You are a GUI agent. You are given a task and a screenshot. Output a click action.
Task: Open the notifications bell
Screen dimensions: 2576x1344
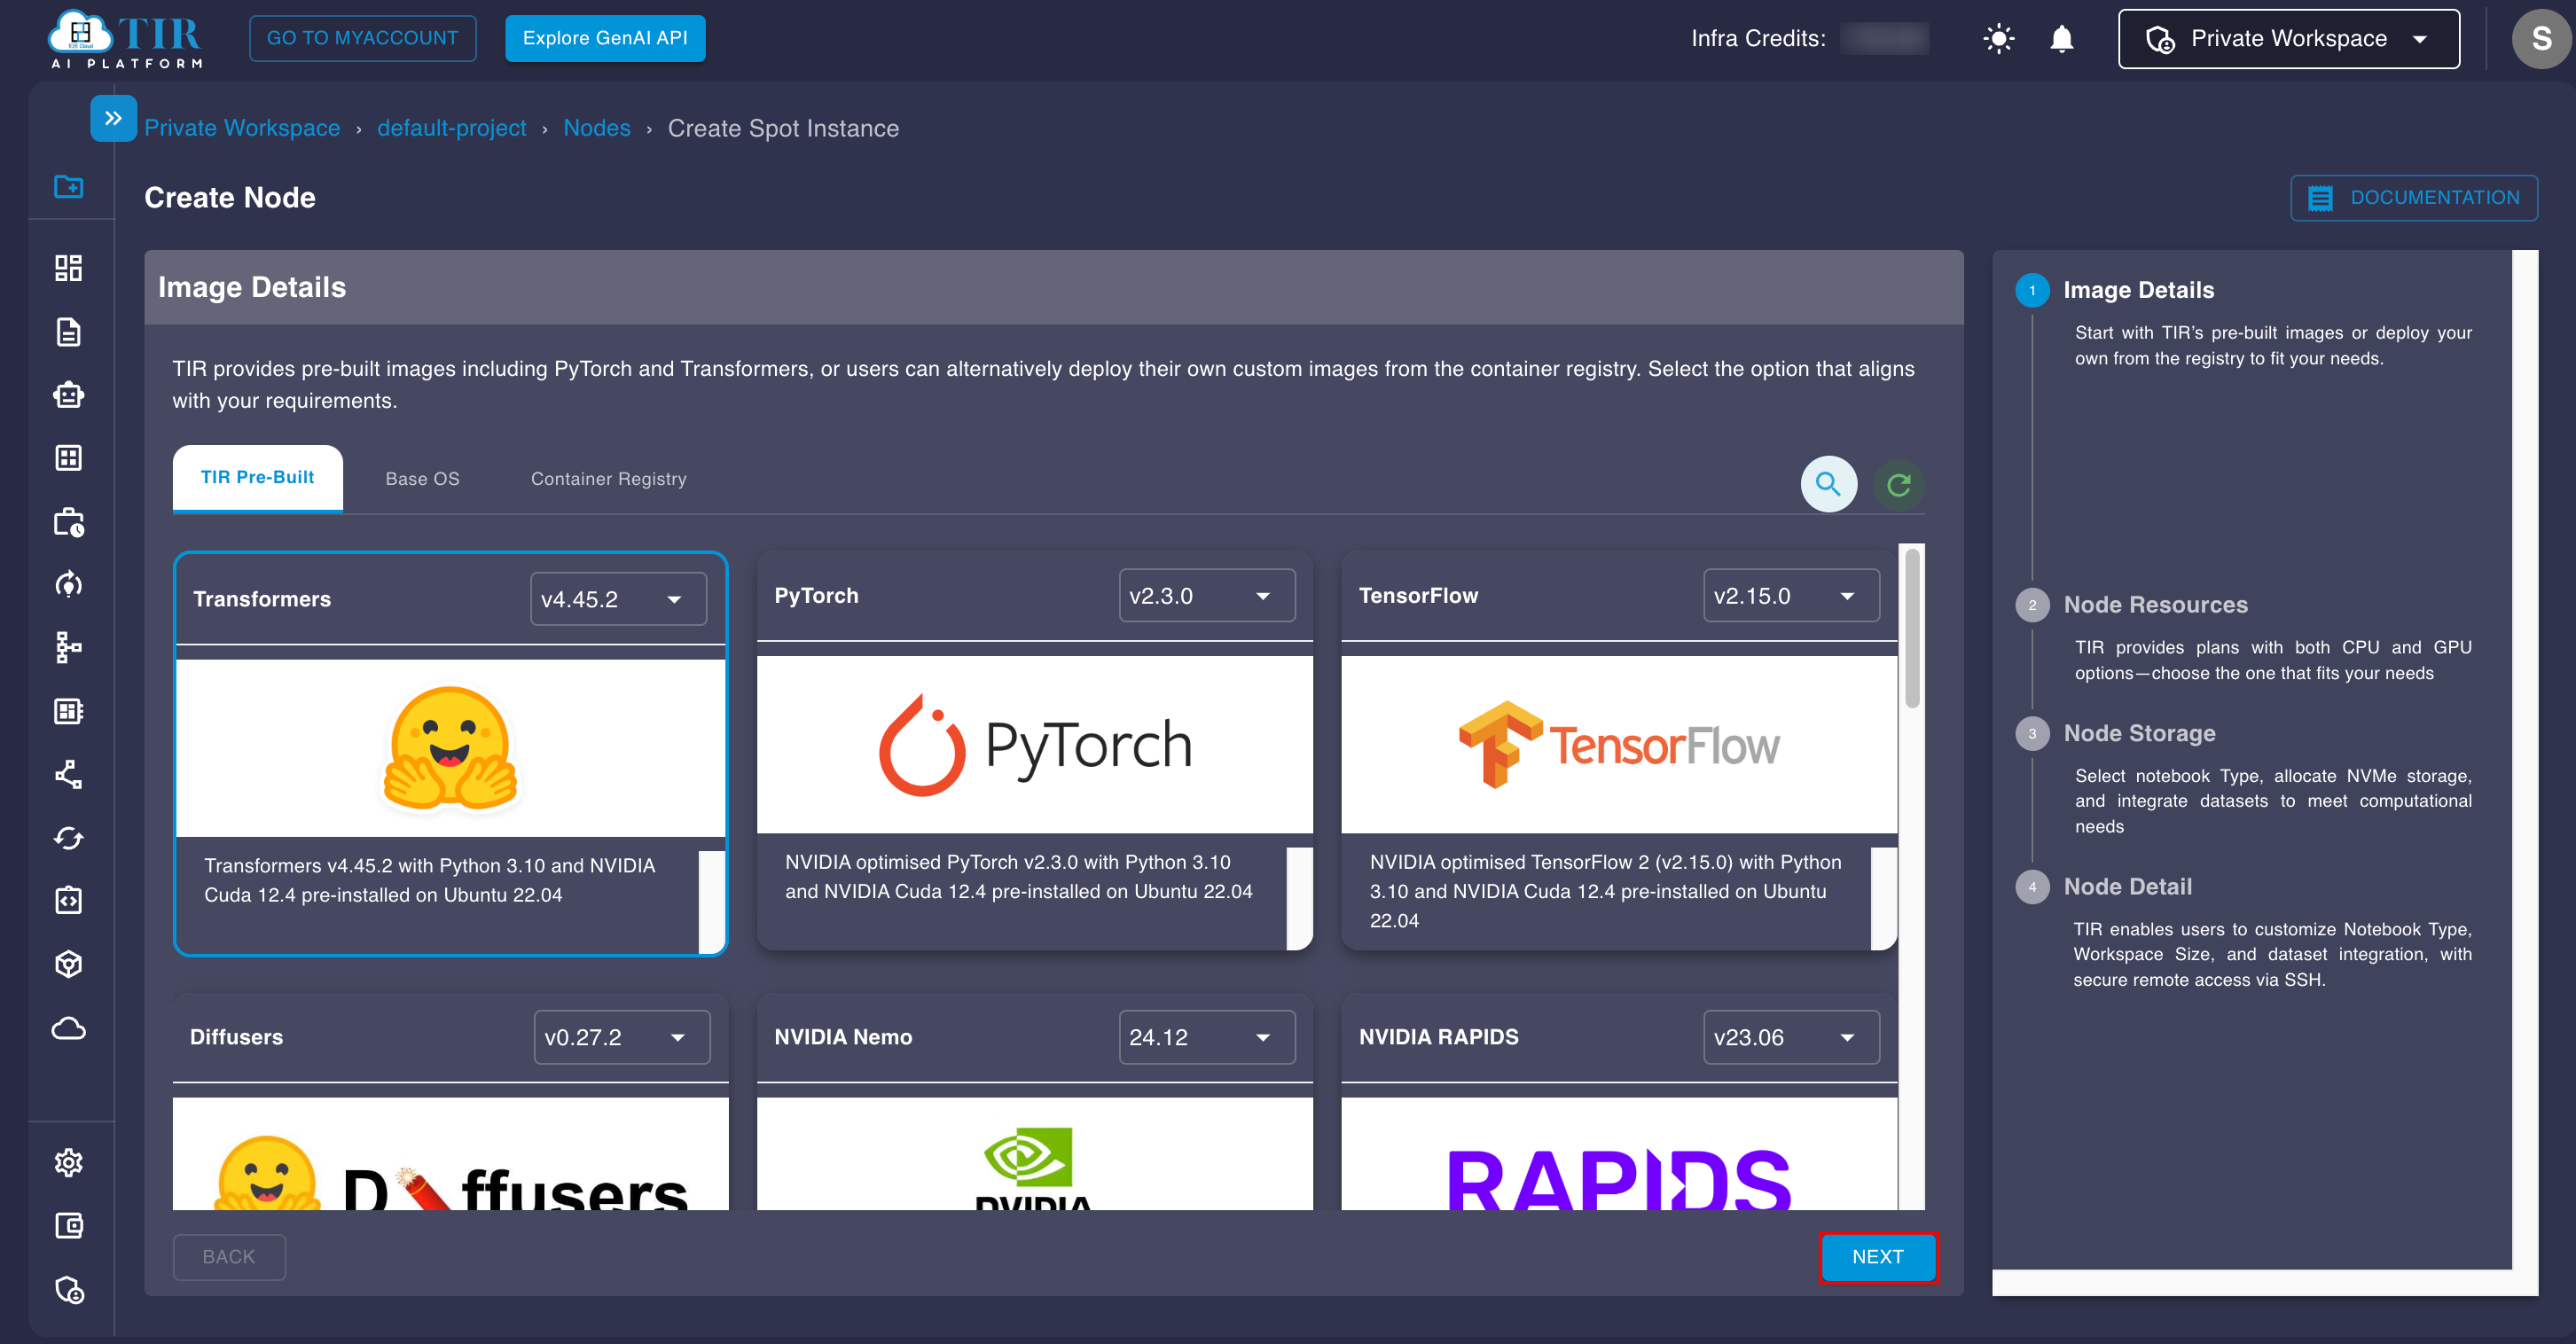click(x=2061, y=39)
